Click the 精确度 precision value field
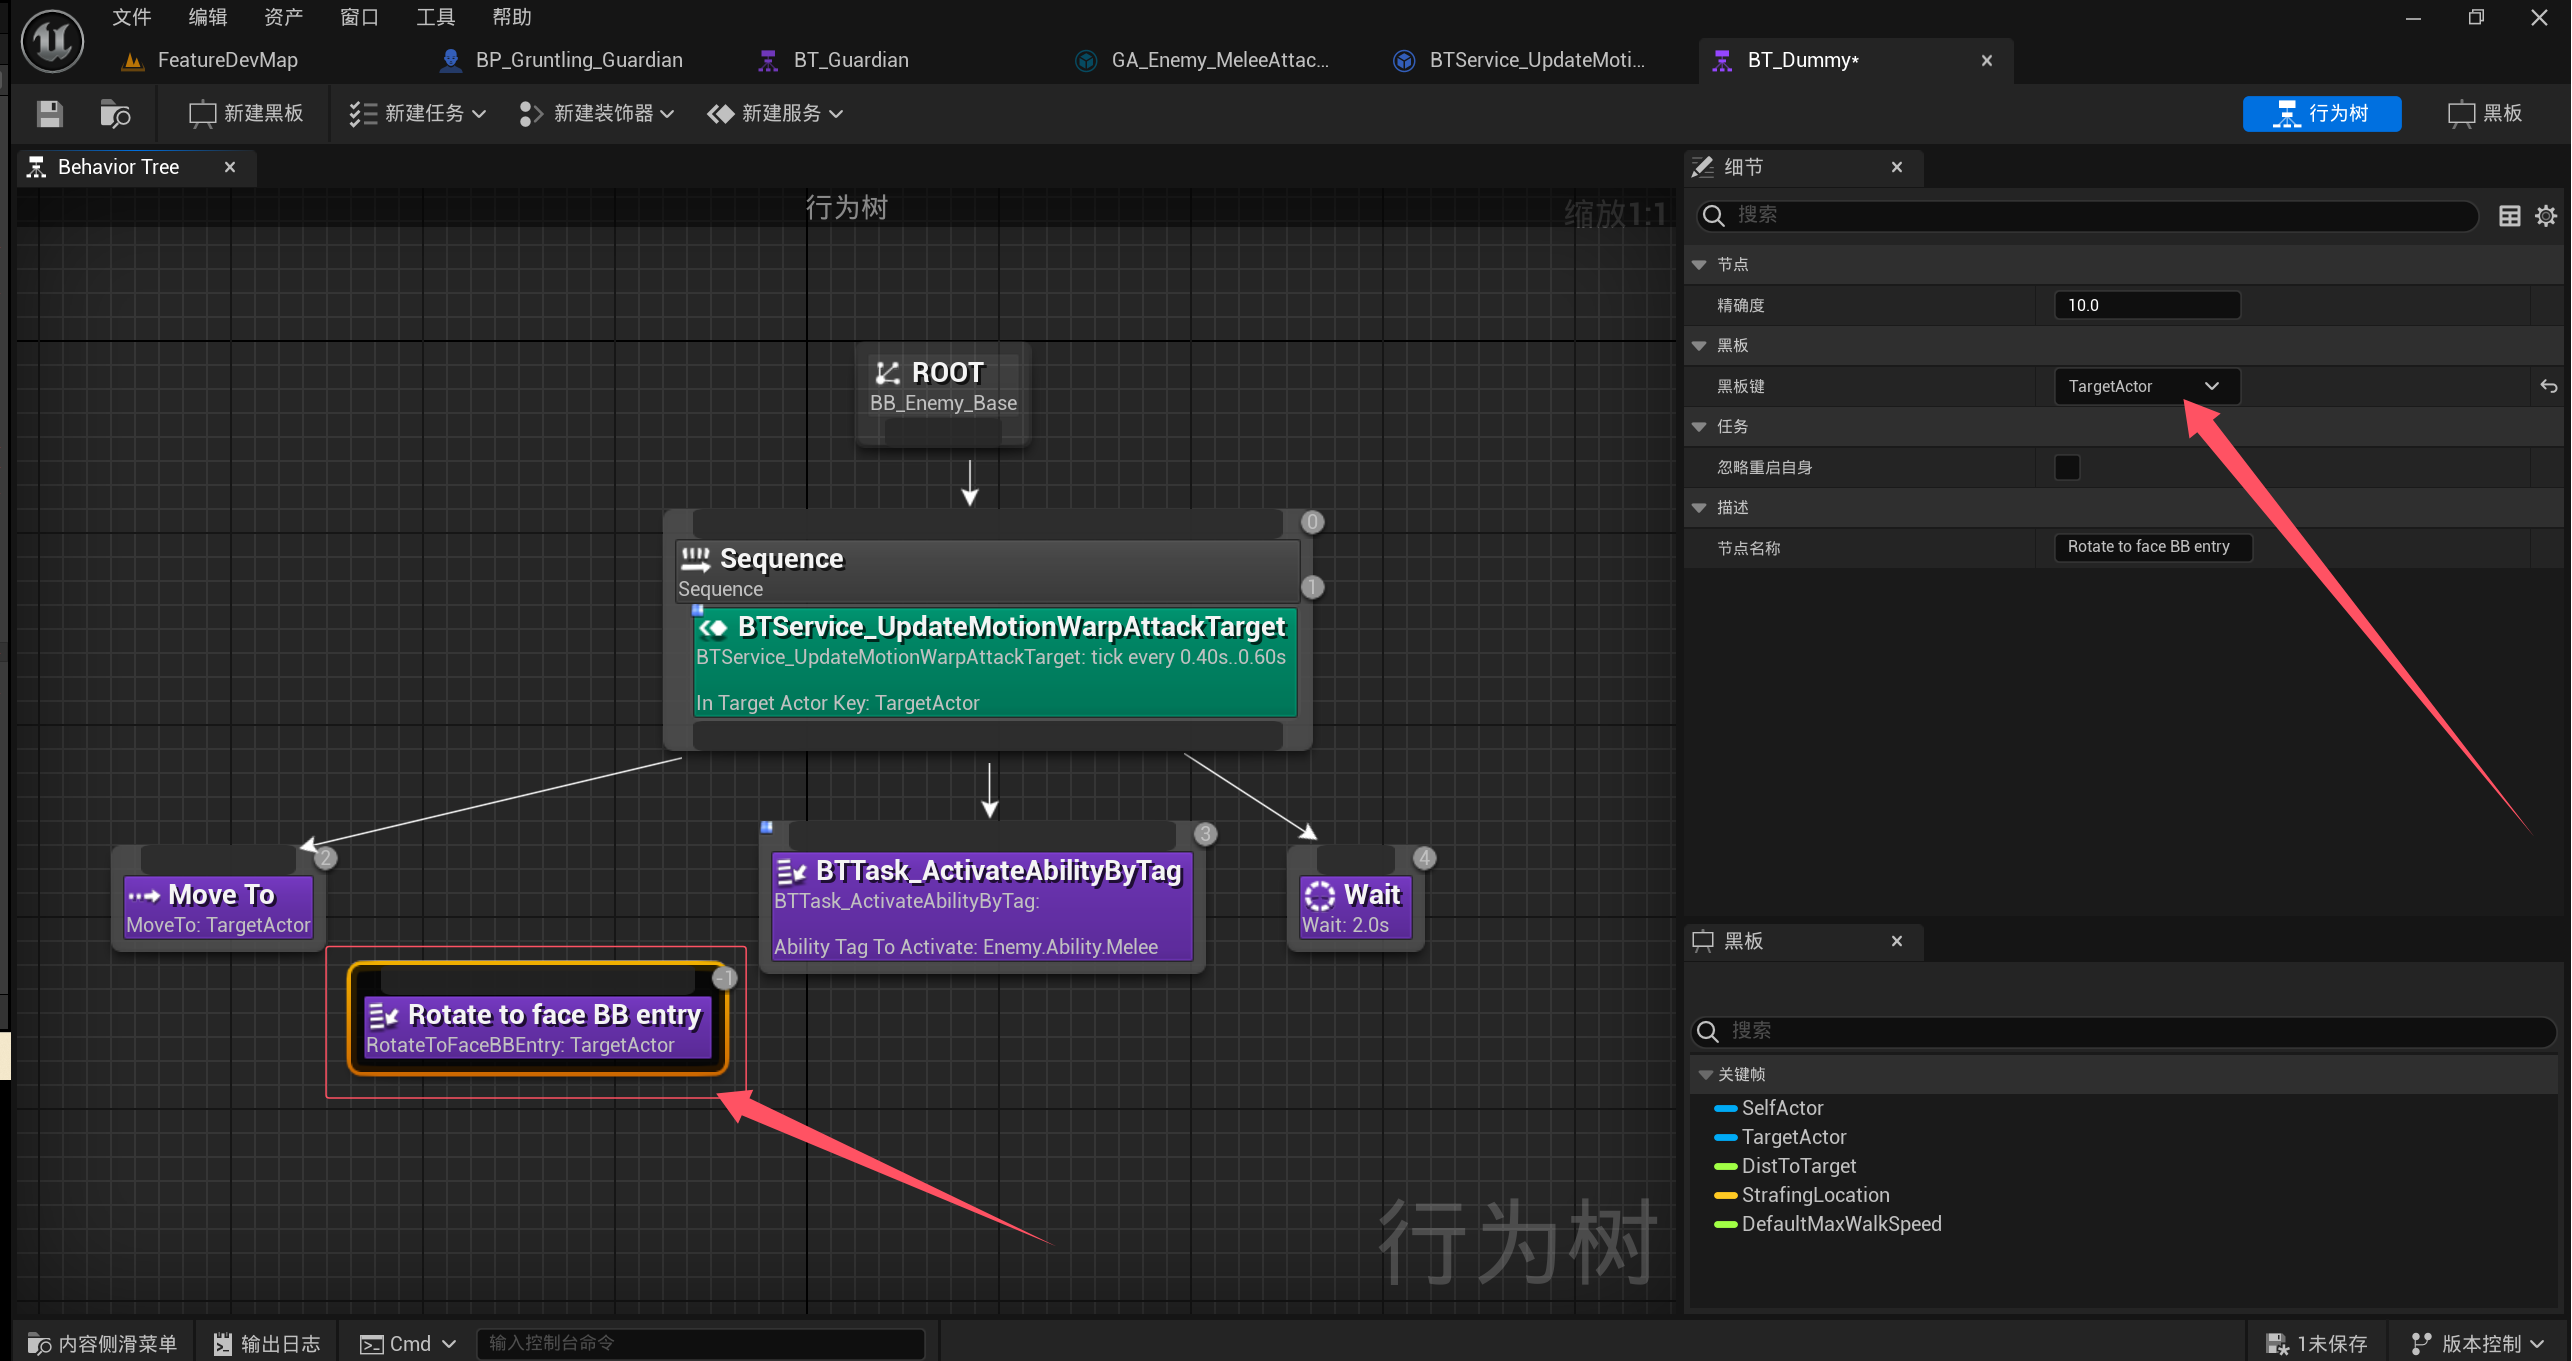2572x1361 pixels. click(2146, 306)
